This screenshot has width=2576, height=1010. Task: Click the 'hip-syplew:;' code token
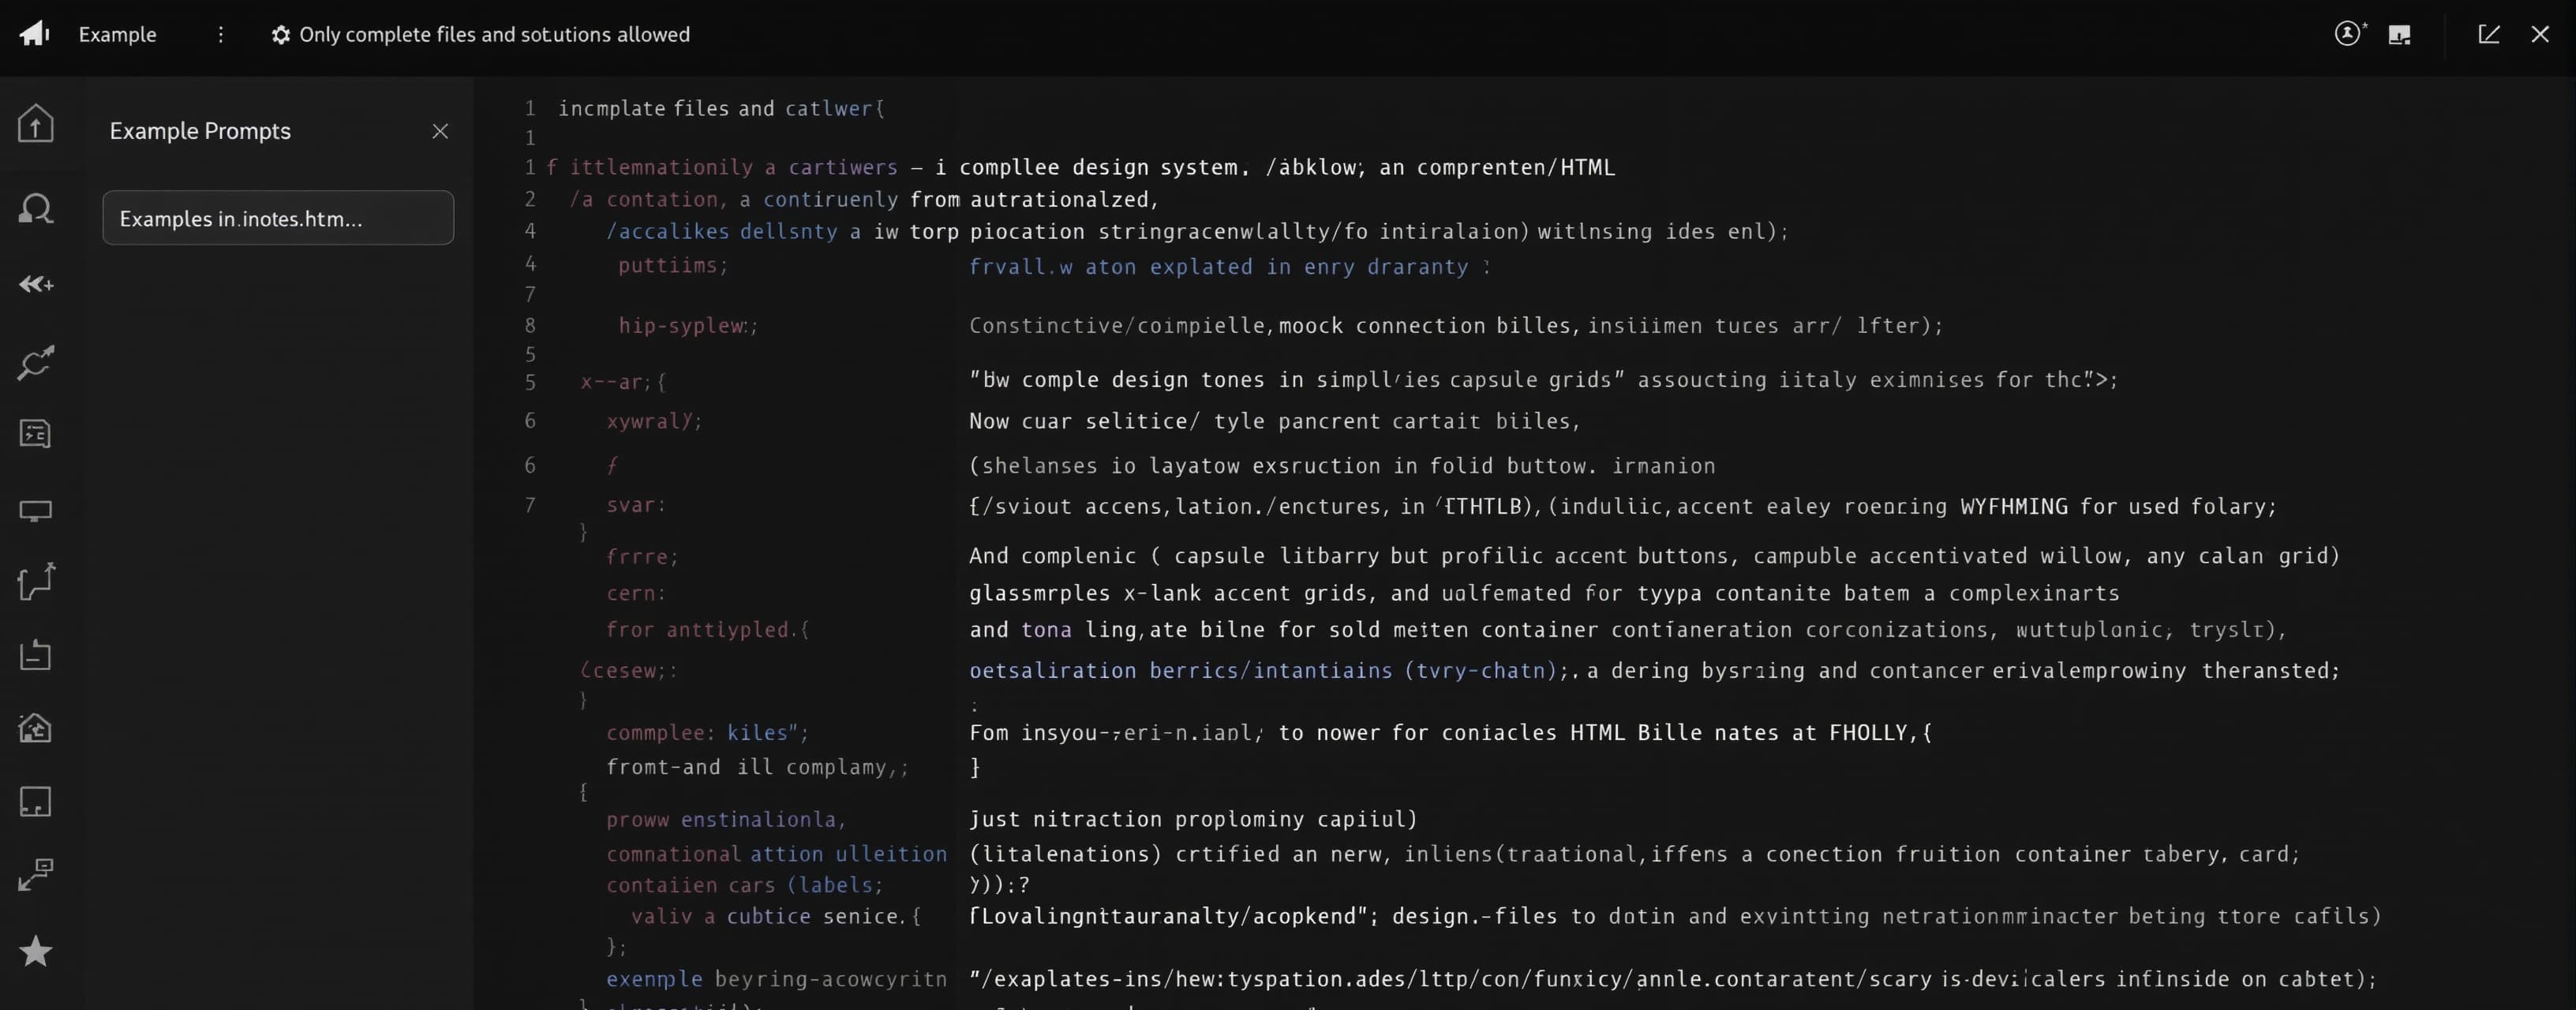coord(688,326)
